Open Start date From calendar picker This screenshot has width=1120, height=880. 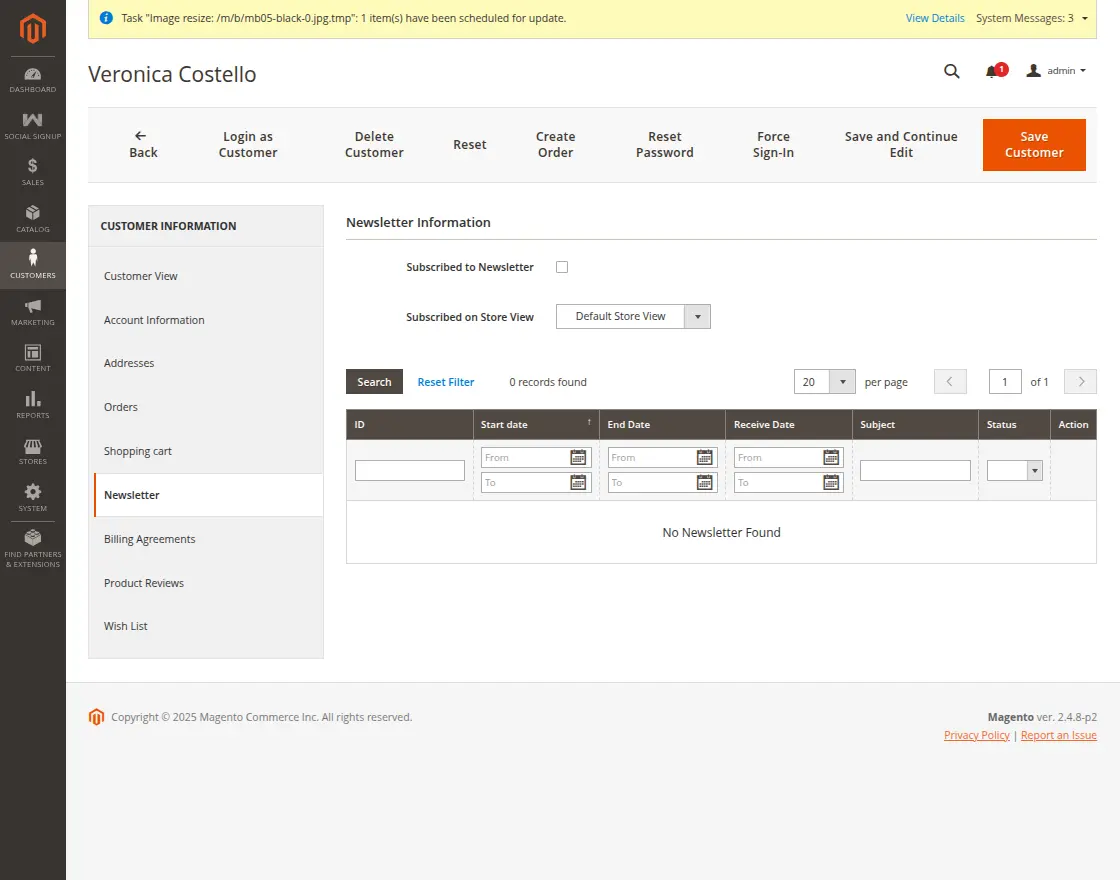tap(578, 458)
